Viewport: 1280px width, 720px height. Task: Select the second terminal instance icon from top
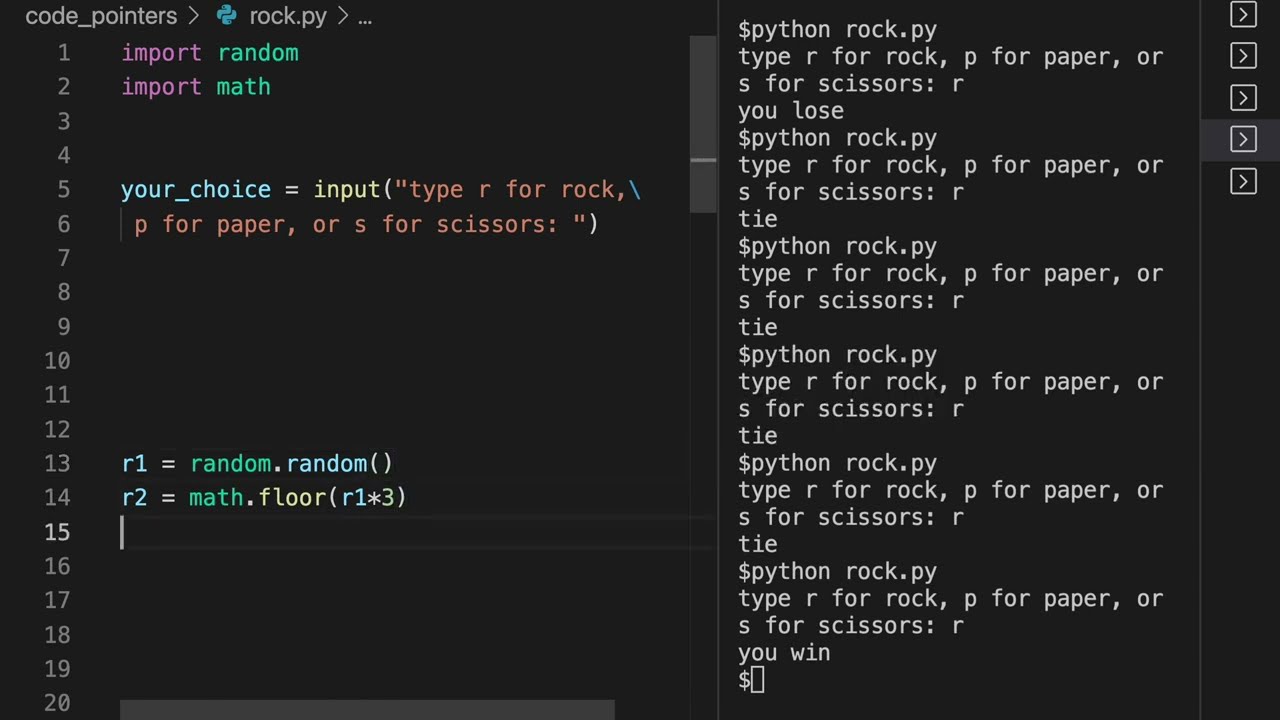(x=1243, y=56)
